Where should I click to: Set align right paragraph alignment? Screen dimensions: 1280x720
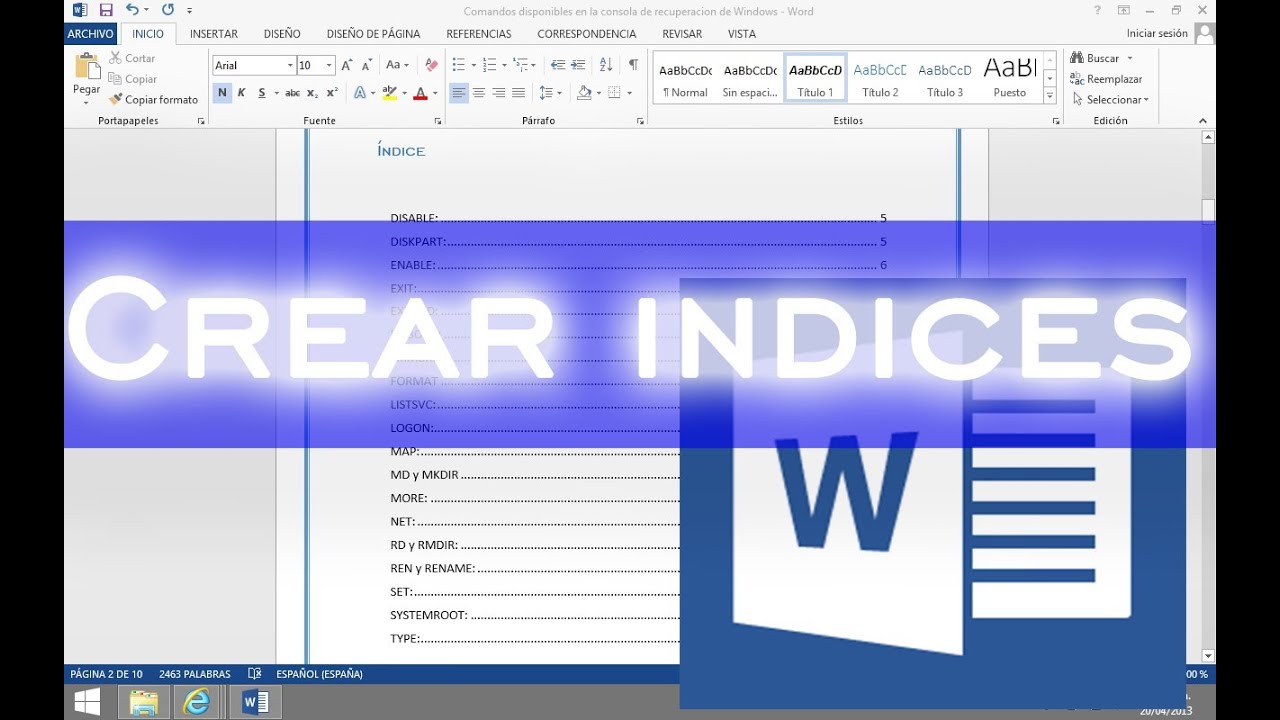point(498,93)
